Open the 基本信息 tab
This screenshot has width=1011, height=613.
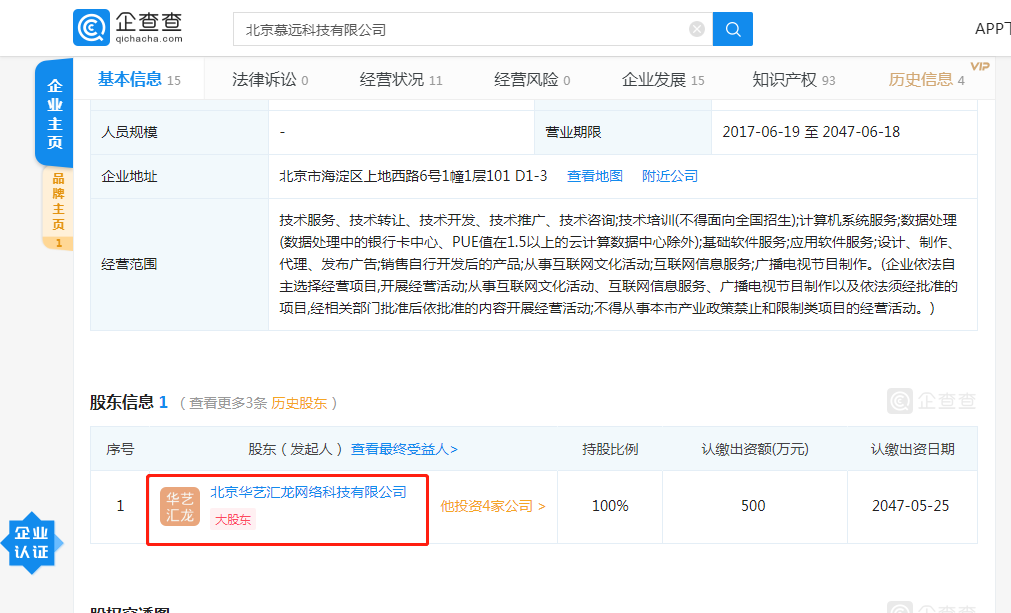[139, 79]
